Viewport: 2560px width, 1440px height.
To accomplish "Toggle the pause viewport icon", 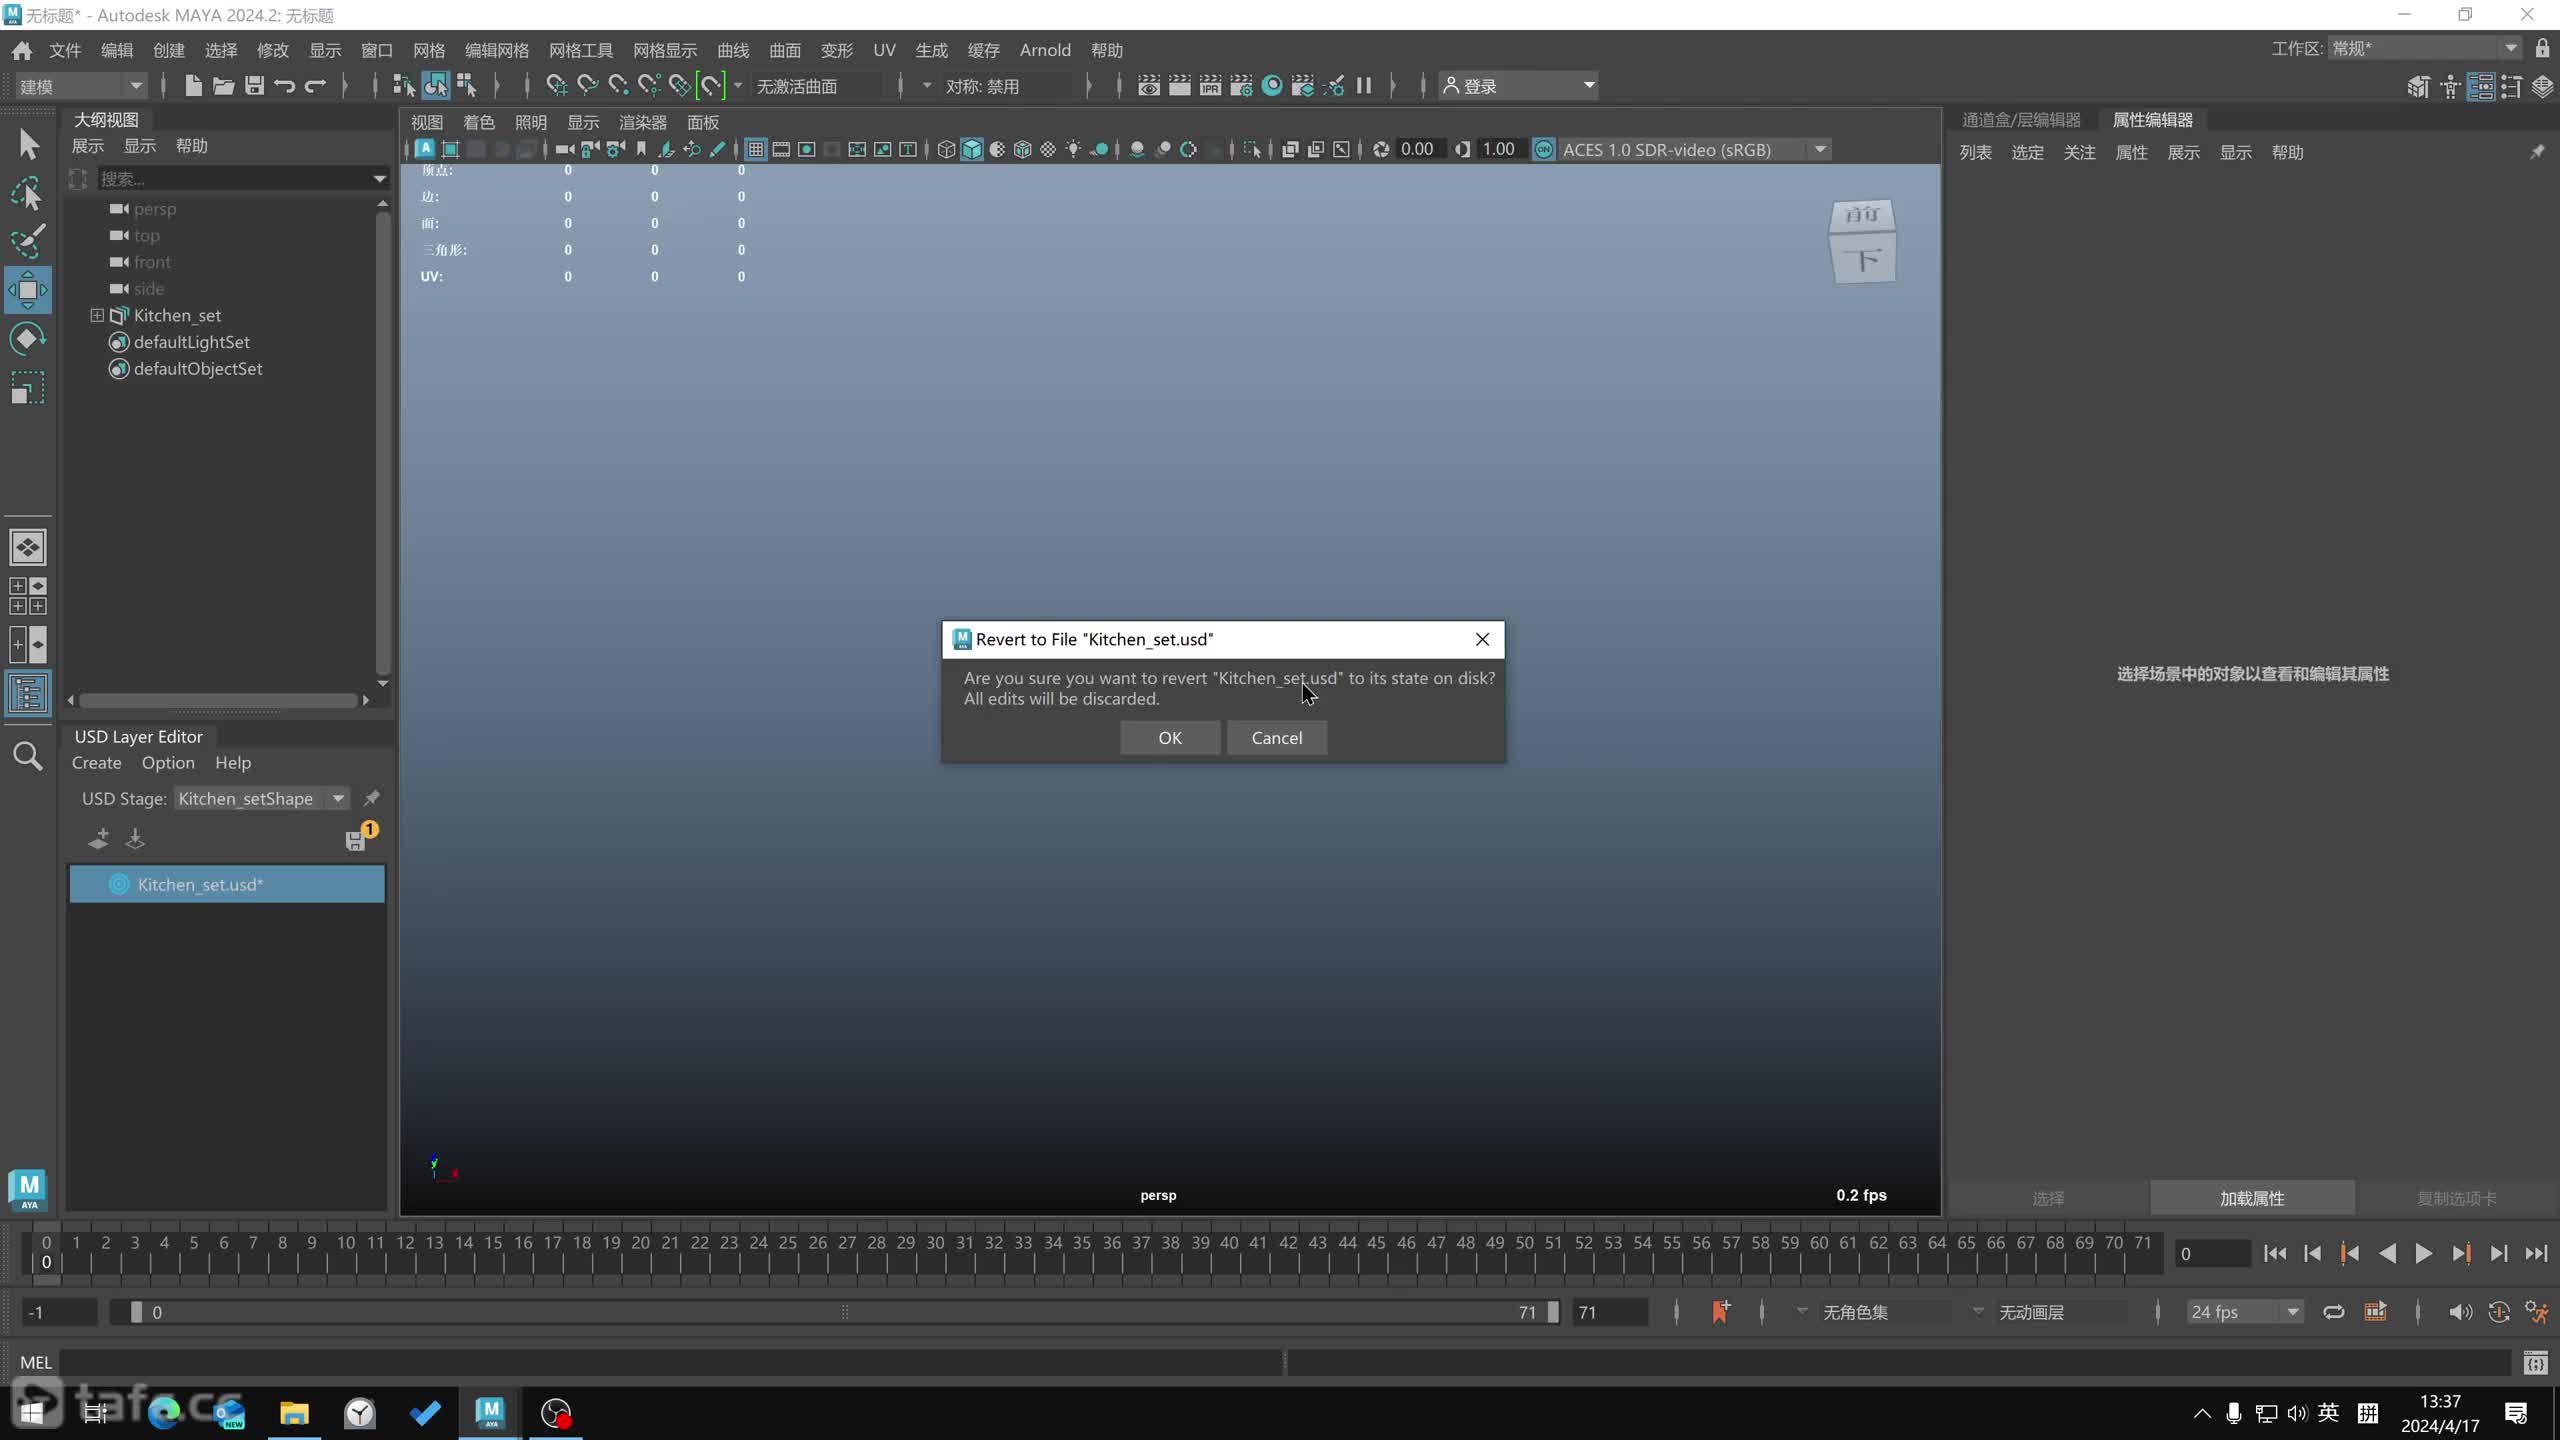I will tap(1364, 86).
